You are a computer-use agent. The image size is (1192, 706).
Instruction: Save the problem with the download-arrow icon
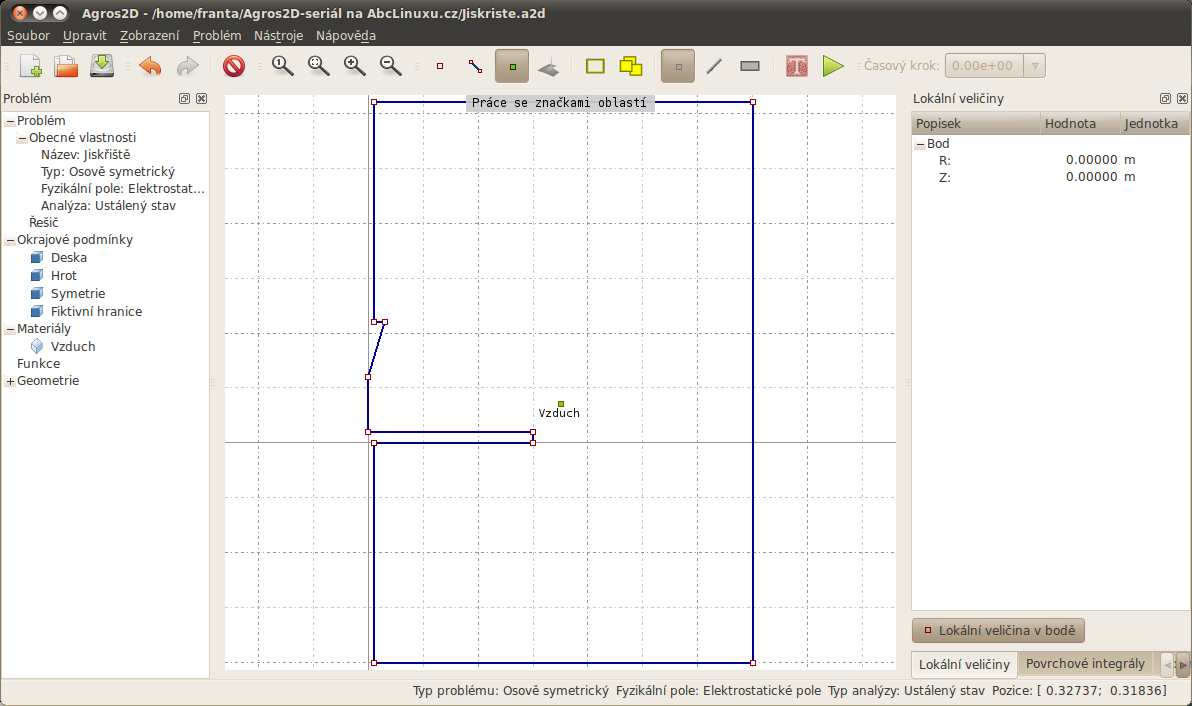pos(102,66)
